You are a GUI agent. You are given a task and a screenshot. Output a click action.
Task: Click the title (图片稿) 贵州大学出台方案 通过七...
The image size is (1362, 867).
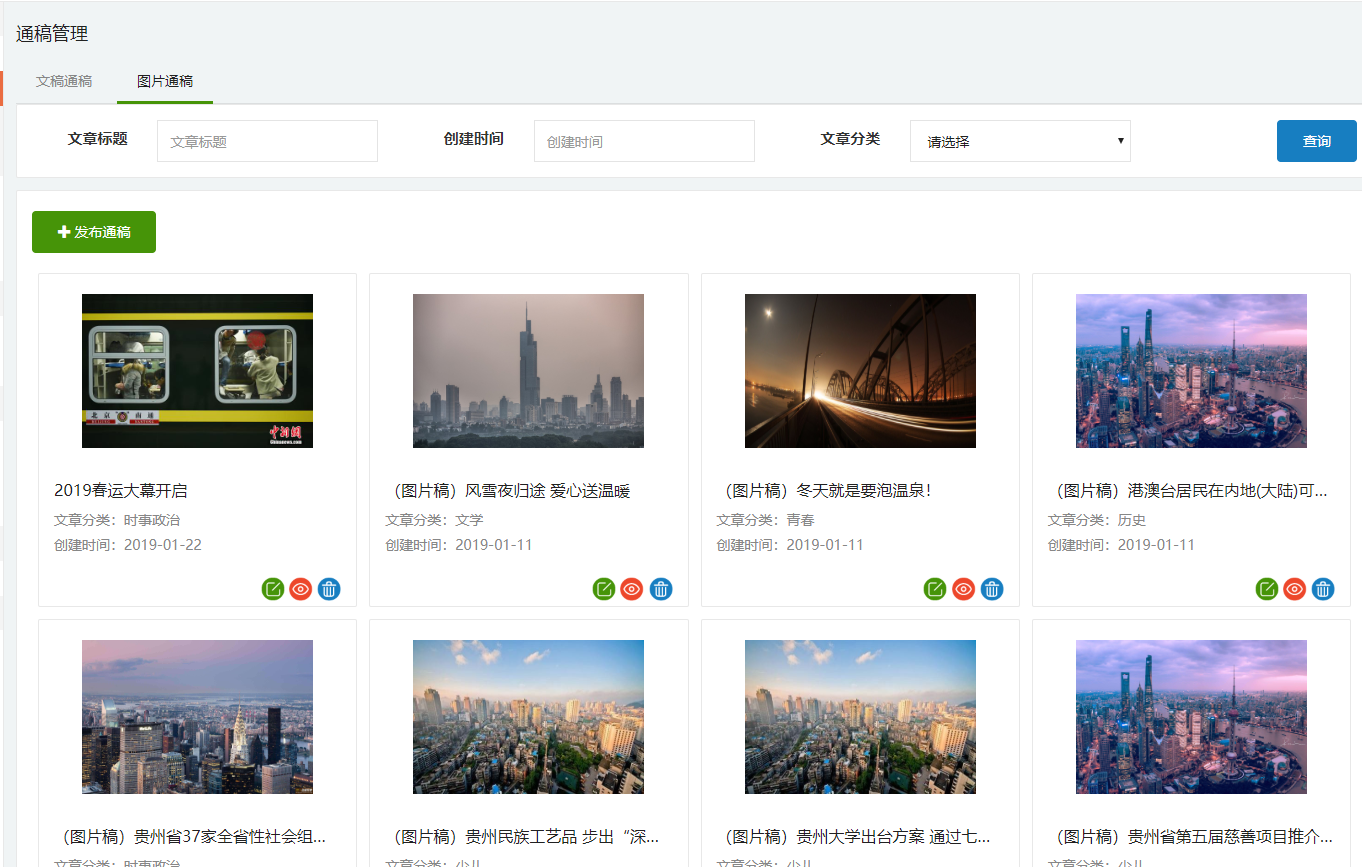pos(854,837)
